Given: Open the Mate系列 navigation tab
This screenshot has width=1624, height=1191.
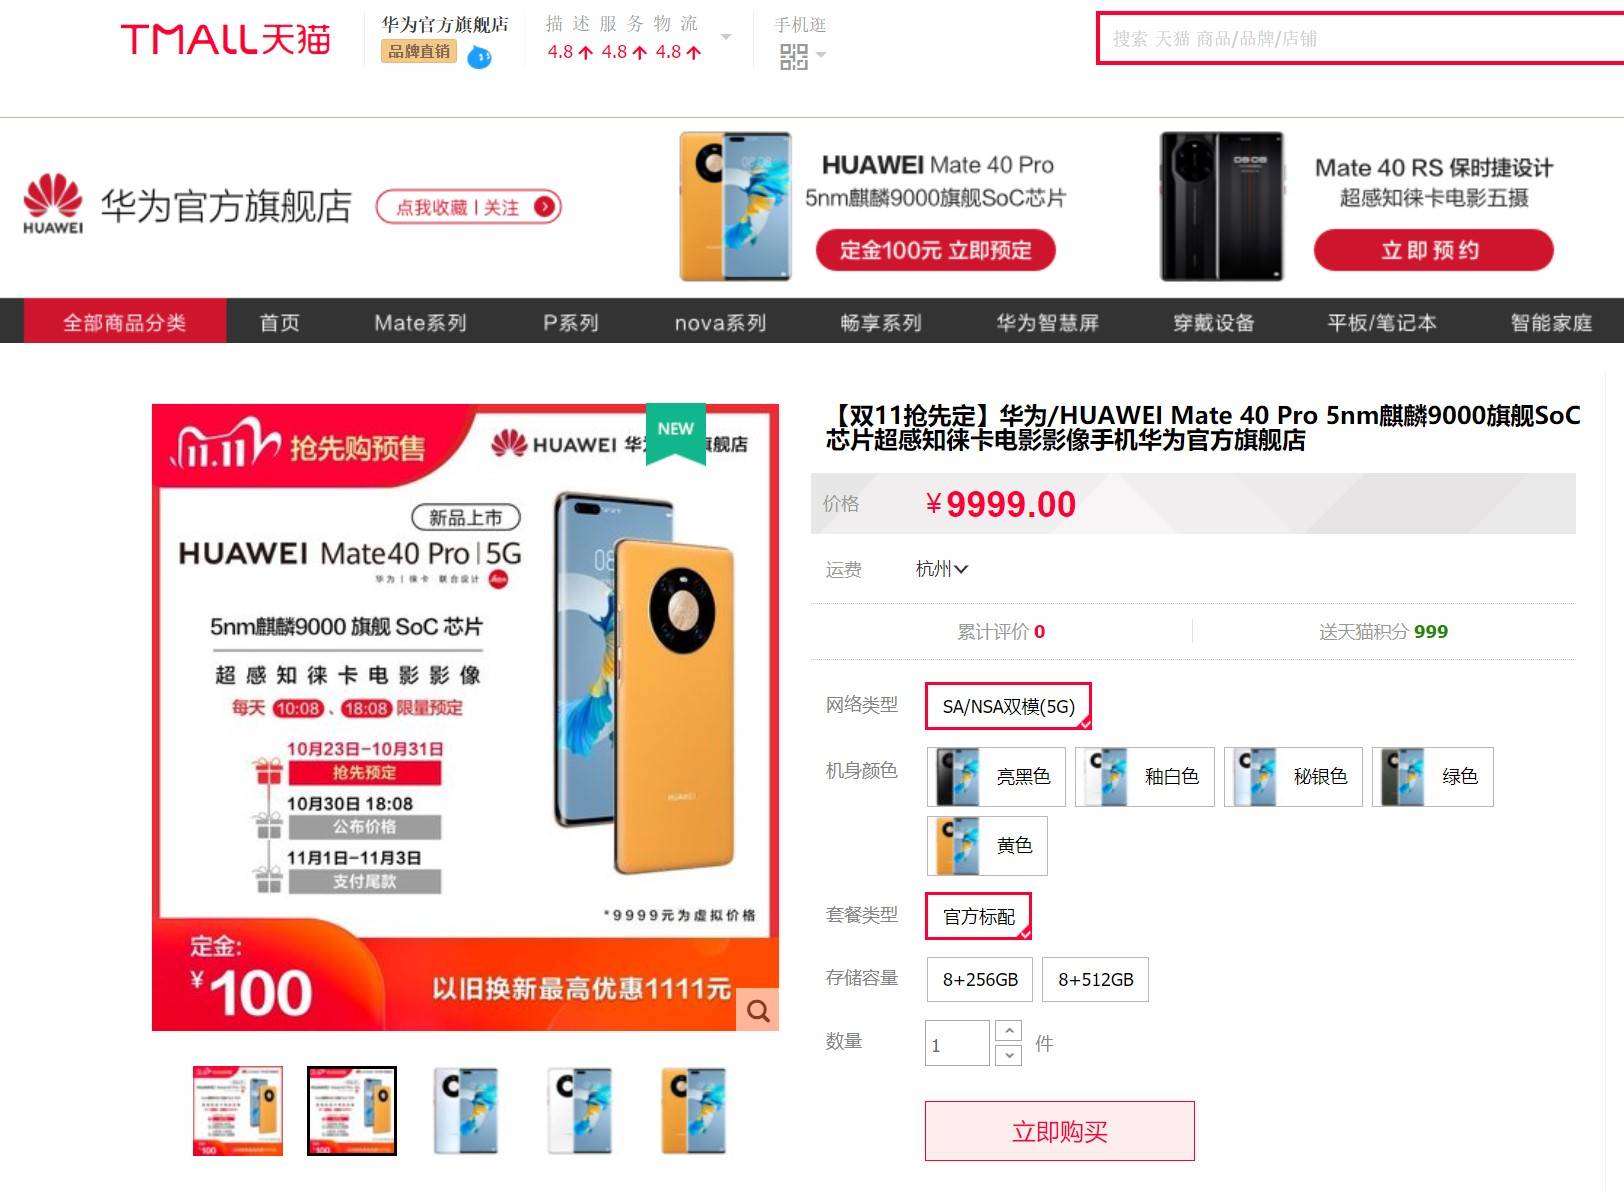Looking at the screenshot, I should [420, 322].
